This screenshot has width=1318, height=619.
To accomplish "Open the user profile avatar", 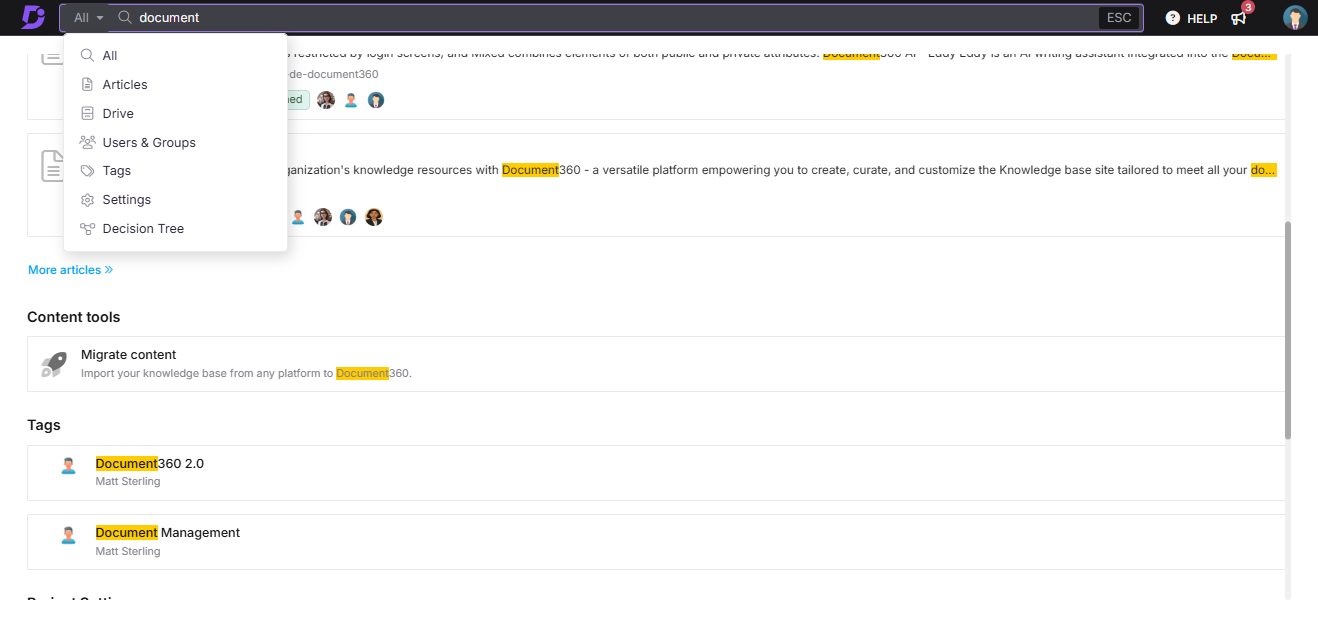I will (1295, 17).
